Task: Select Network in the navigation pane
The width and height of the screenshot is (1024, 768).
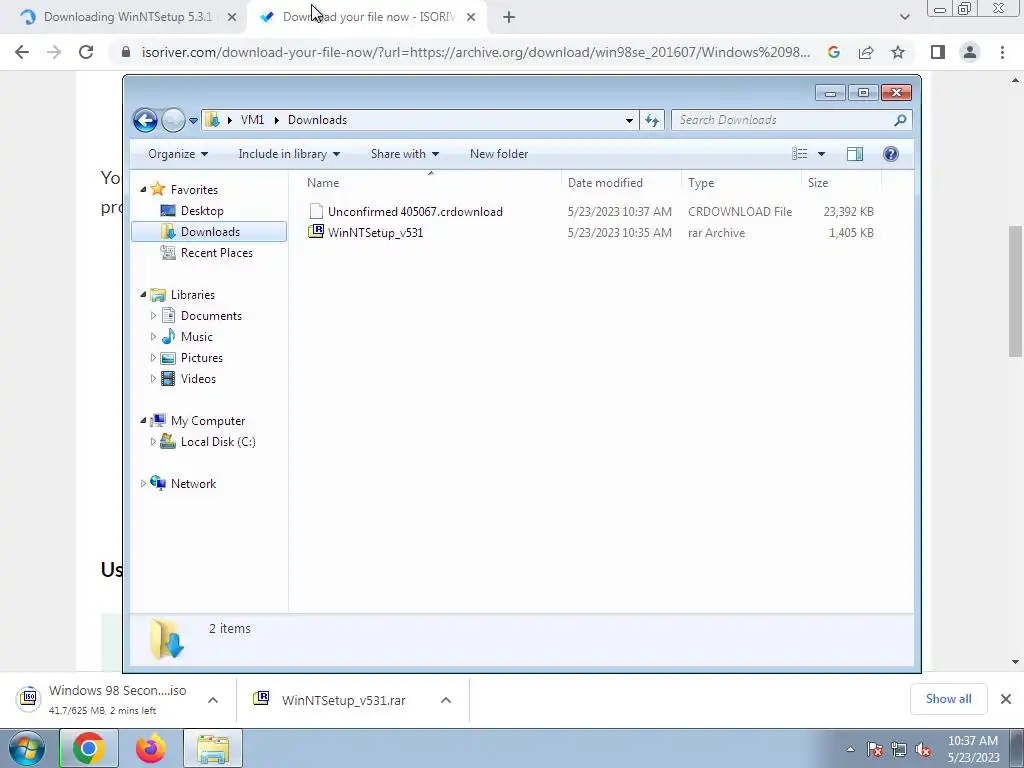Action: pos(193,484)
